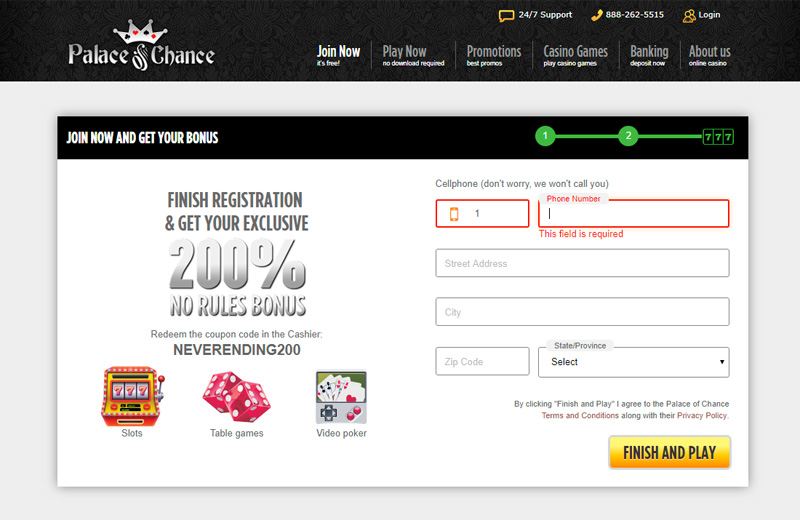Viewport: 800px width, 521px height.
Task: Open the Casino Games menu
Action: pyautogui.click(x=575, y=55)
